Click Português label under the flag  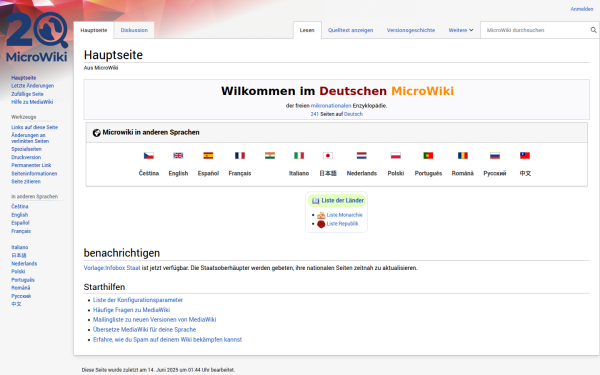[x=428, y=173]
